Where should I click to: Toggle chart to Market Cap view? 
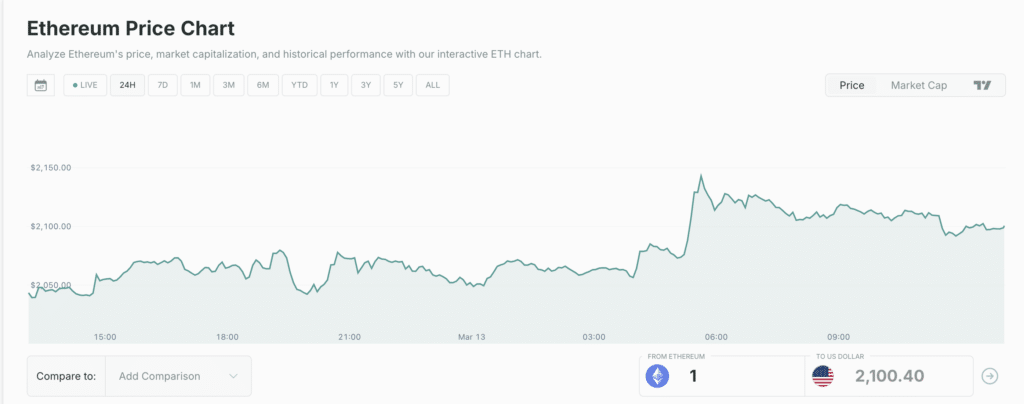coord(918,85)
